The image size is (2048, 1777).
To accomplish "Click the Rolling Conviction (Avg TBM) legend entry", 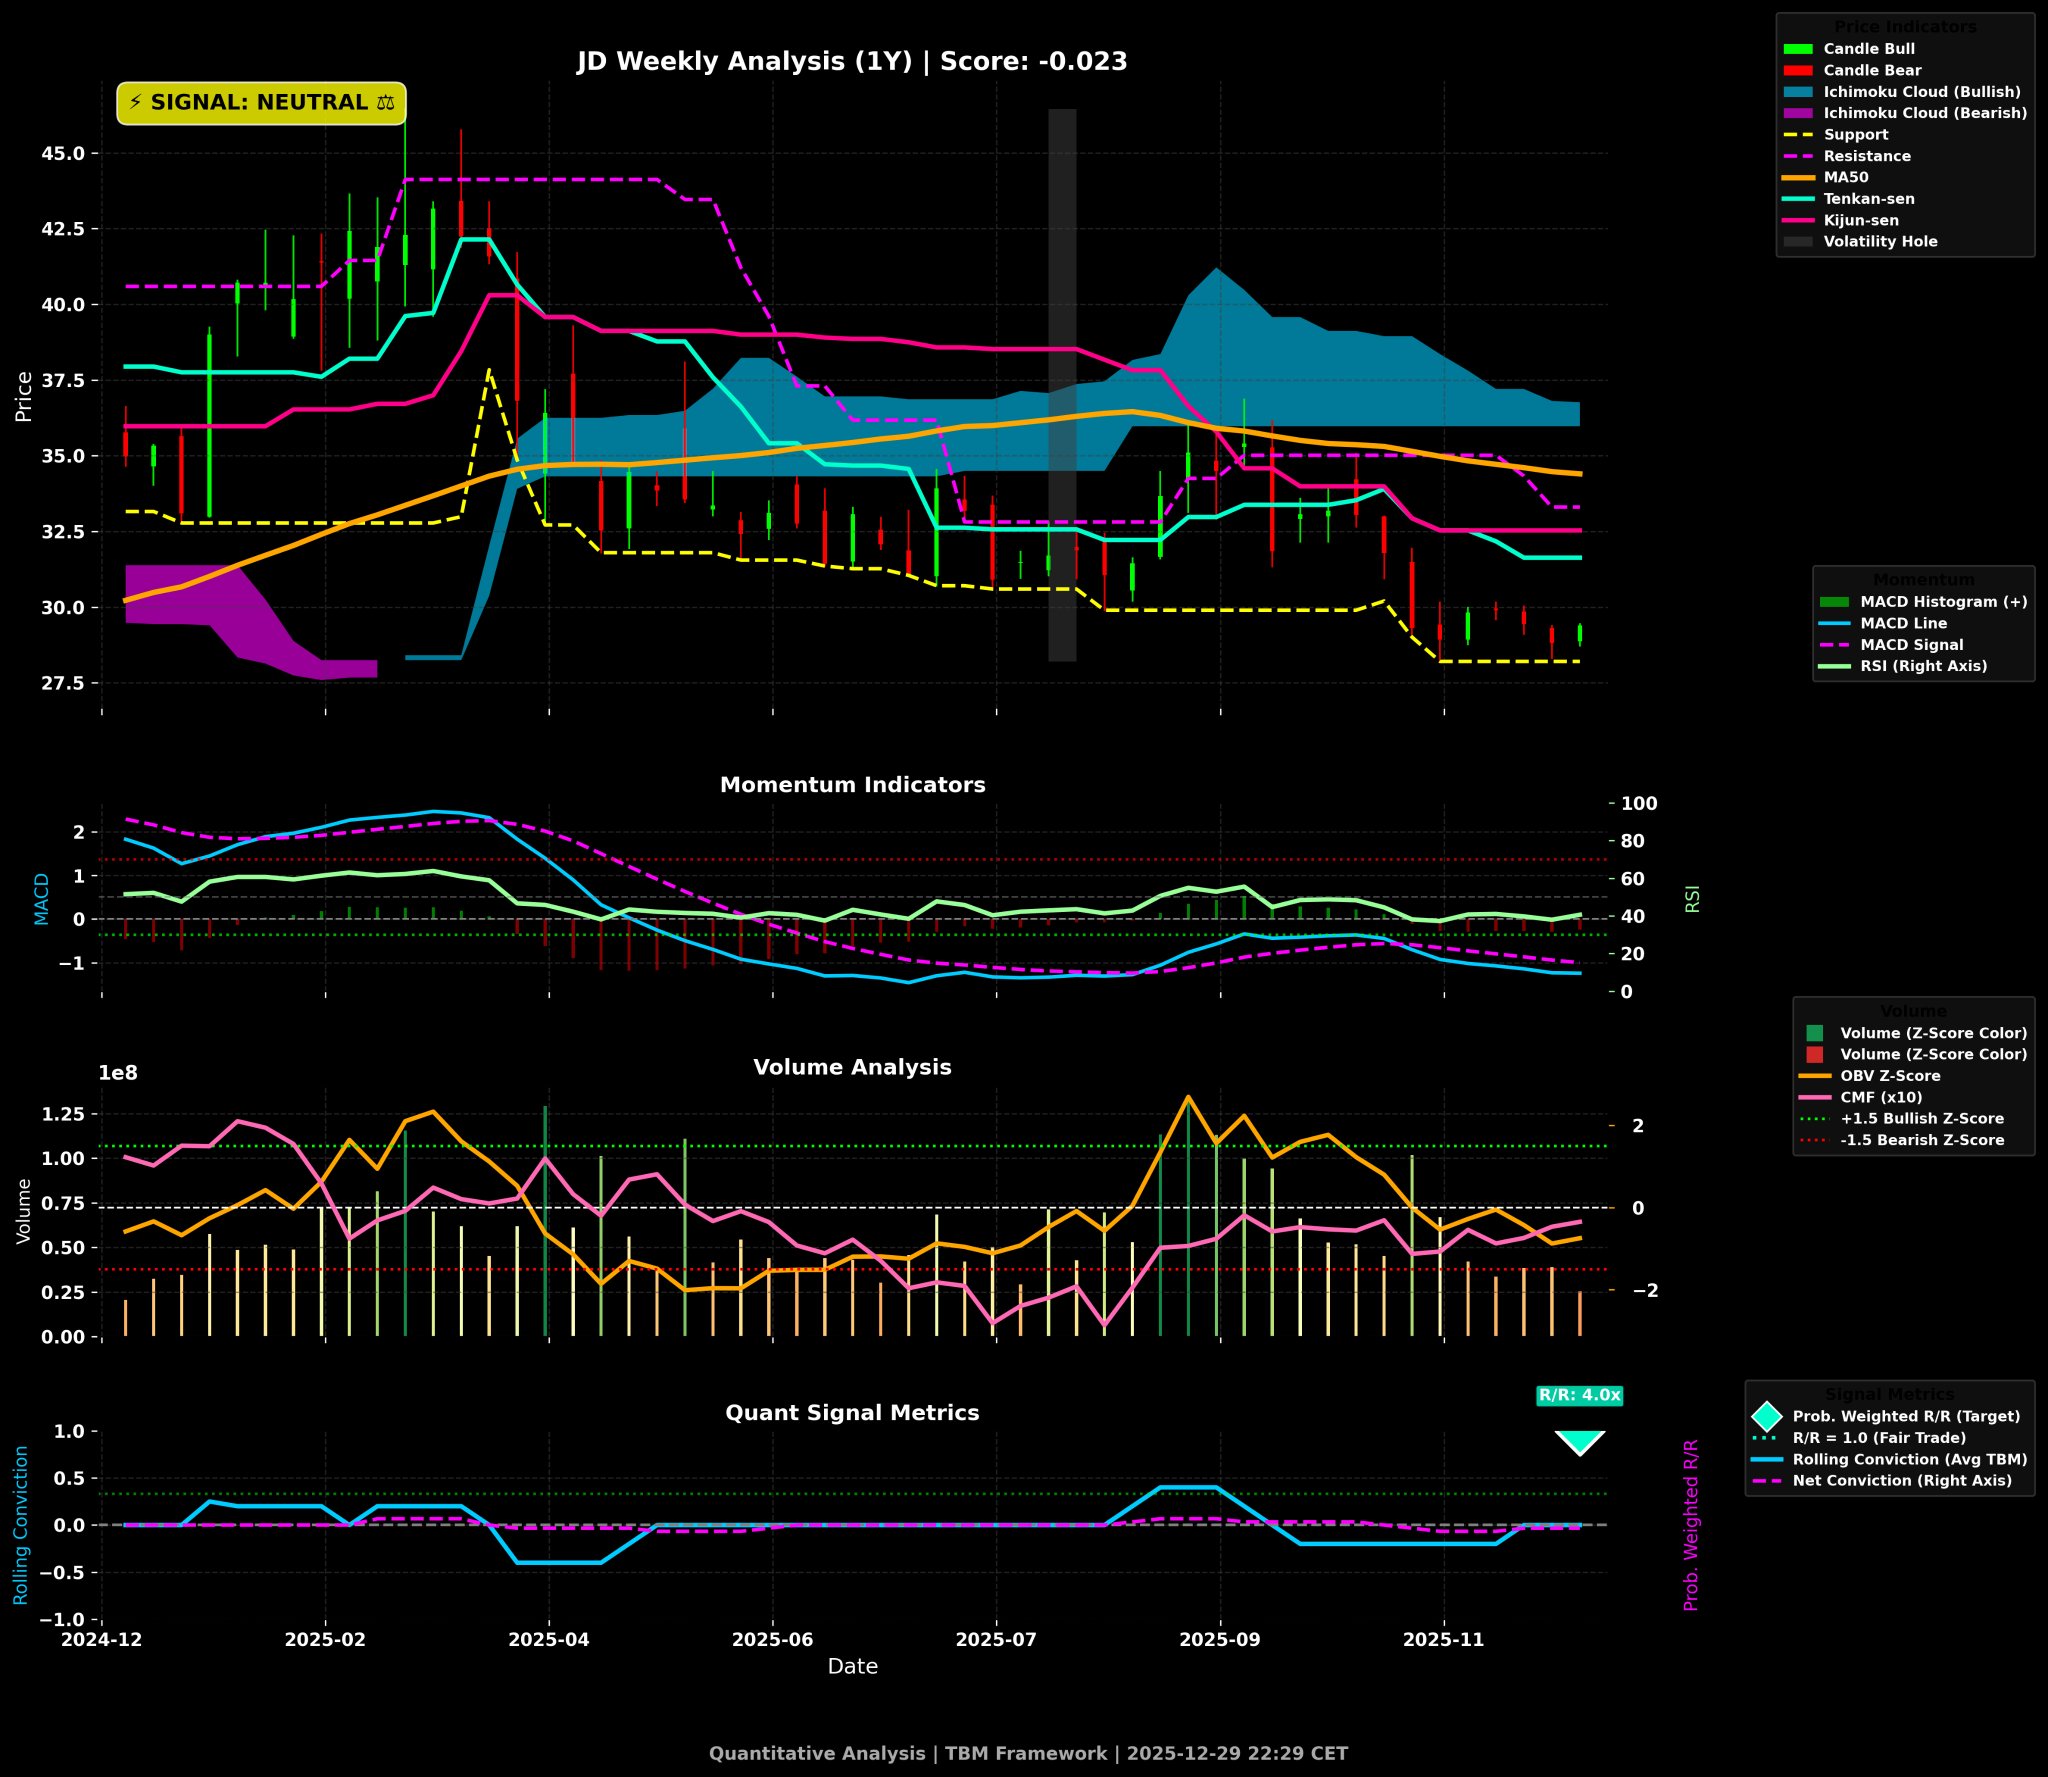I will [1909, 1459].
